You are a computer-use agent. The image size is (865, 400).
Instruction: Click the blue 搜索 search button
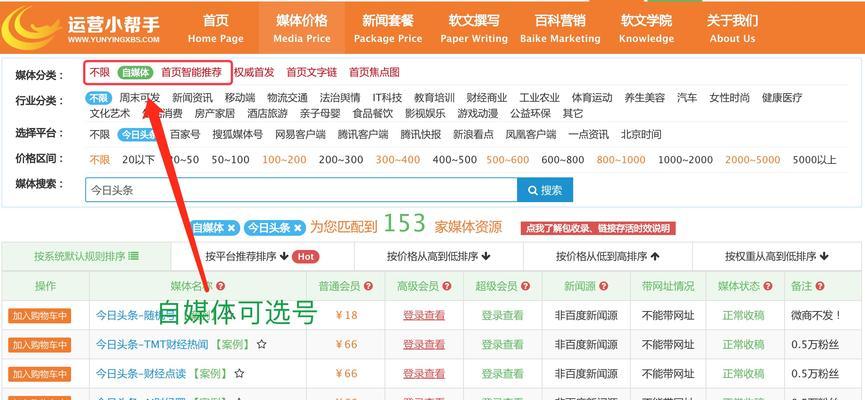pyautogui.click(x=545, y=190)
